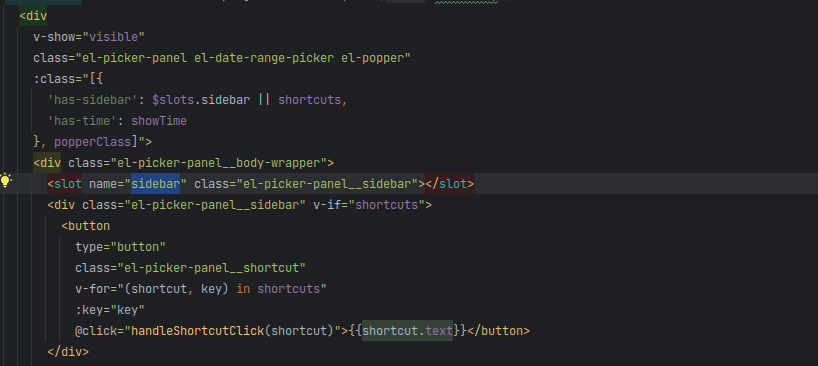
Task: Click the highlighted shortcut.text interpolation
Action: click(x=407, y=331)
